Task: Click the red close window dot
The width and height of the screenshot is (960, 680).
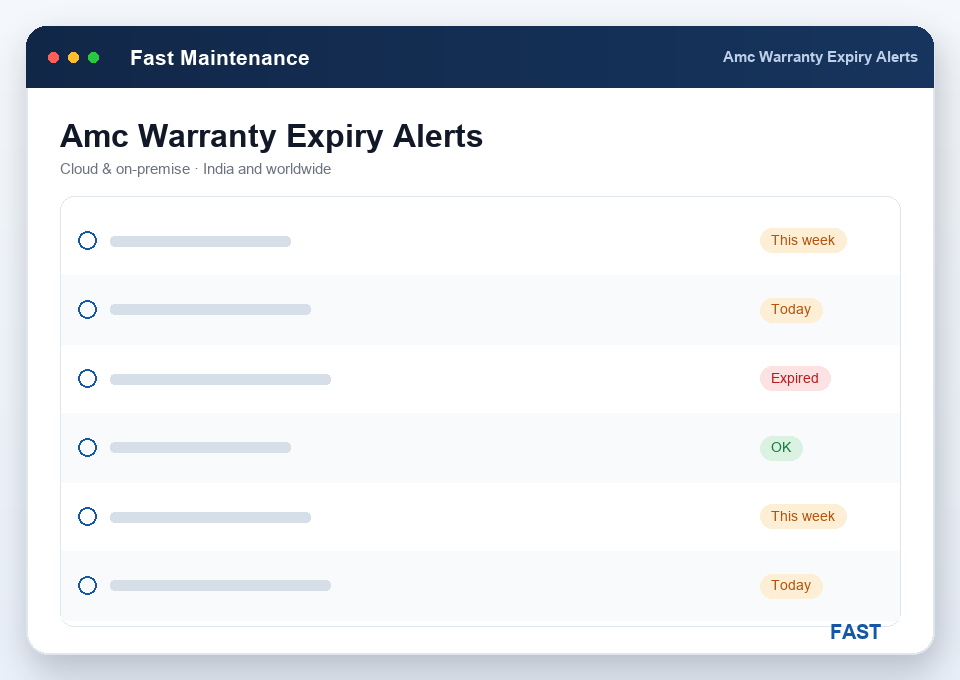Action: tap(53, 58)
